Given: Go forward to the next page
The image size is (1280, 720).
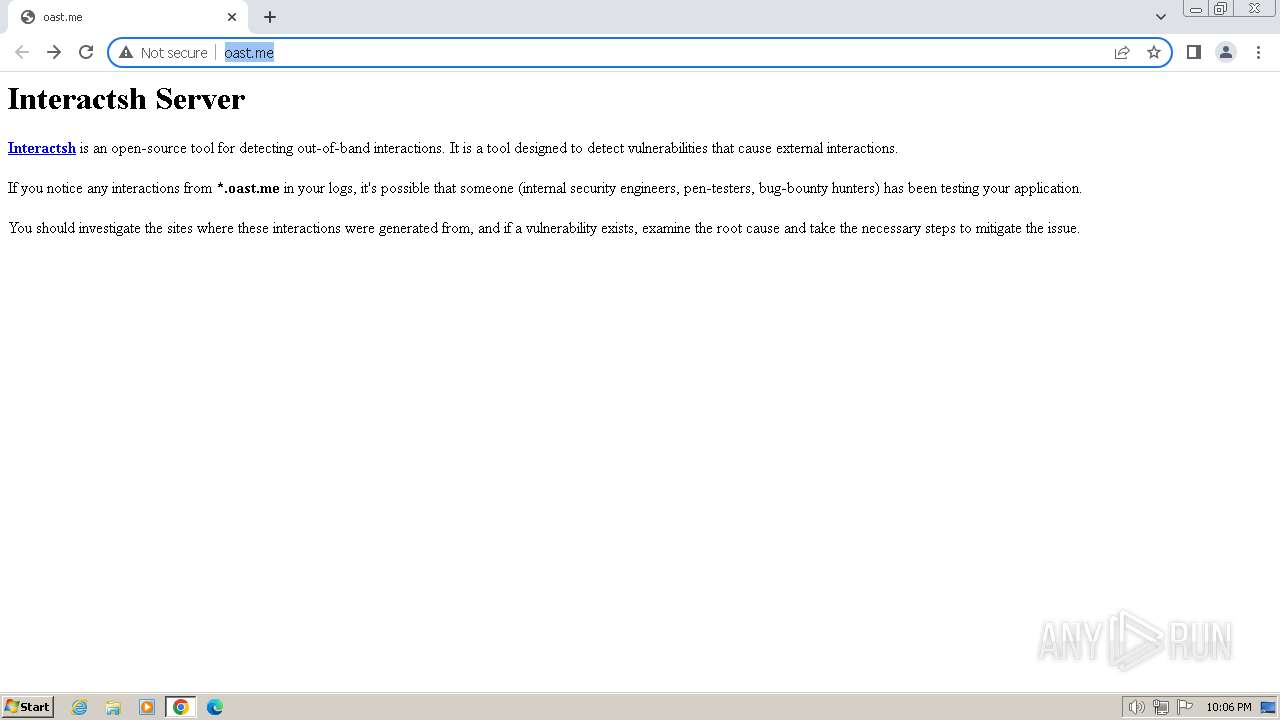Looking at the screenshot, I should tap(54, 52).
